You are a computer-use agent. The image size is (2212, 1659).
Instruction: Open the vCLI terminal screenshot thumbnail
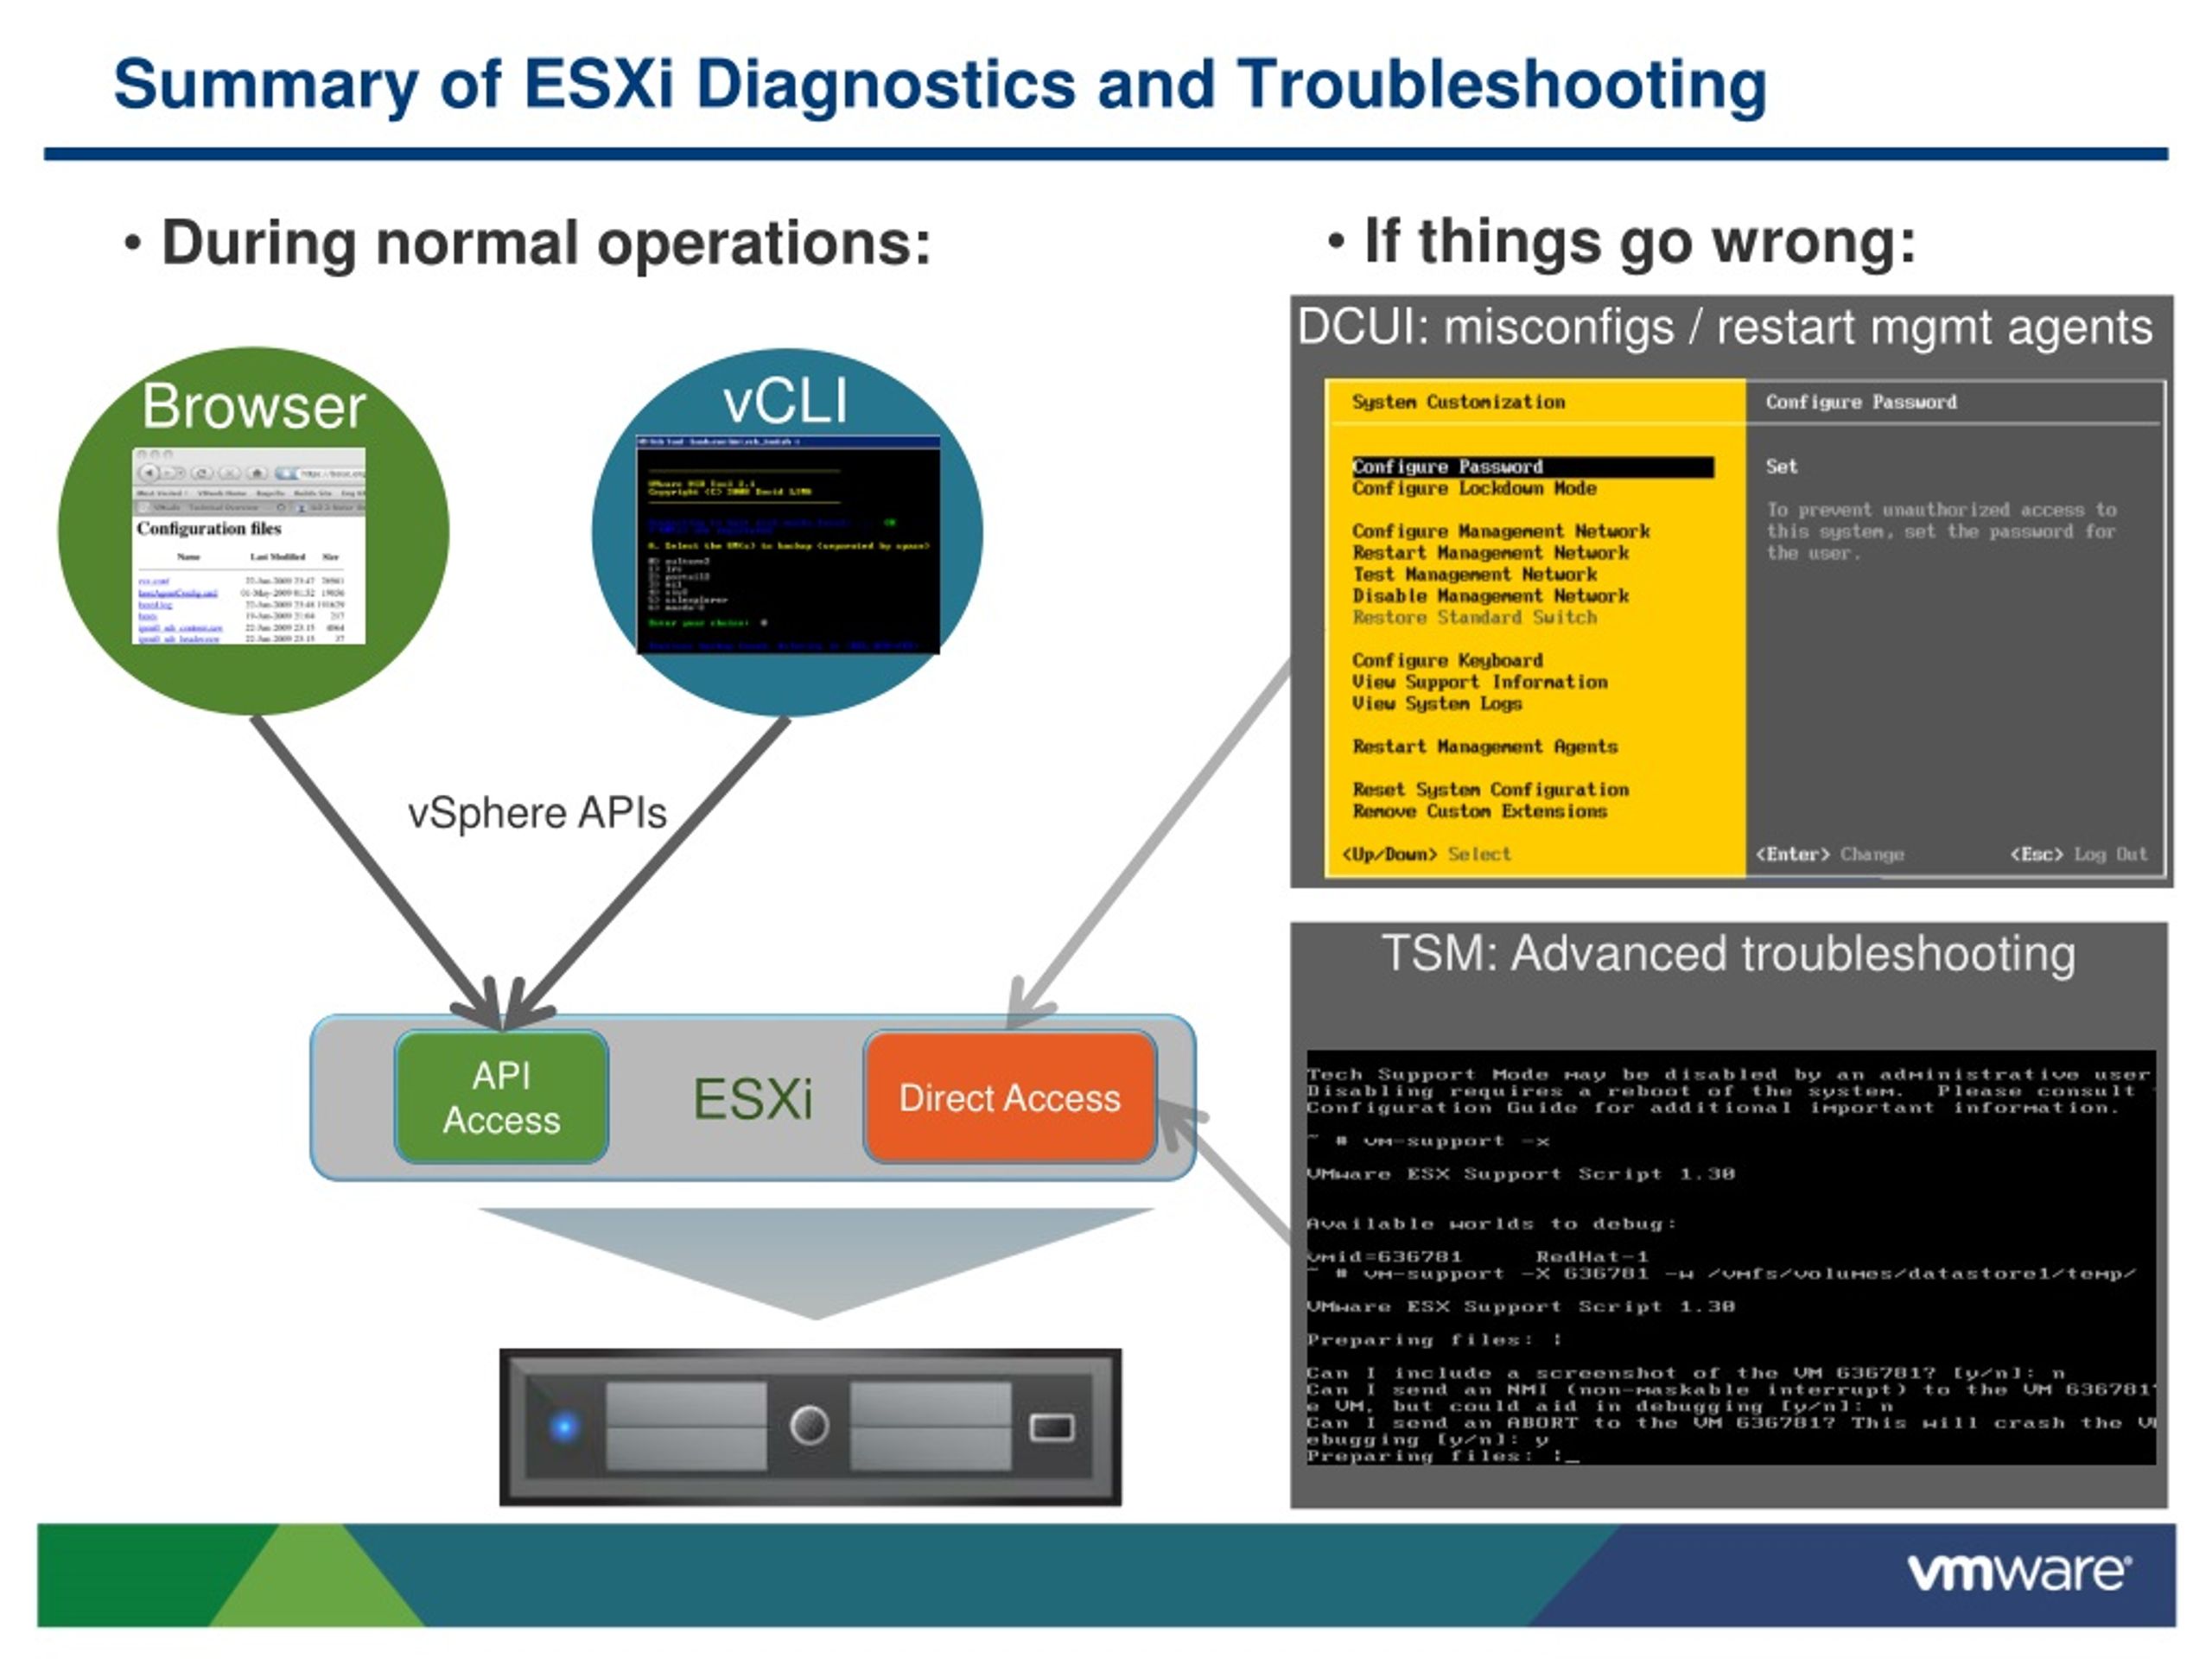pos(788,545)
